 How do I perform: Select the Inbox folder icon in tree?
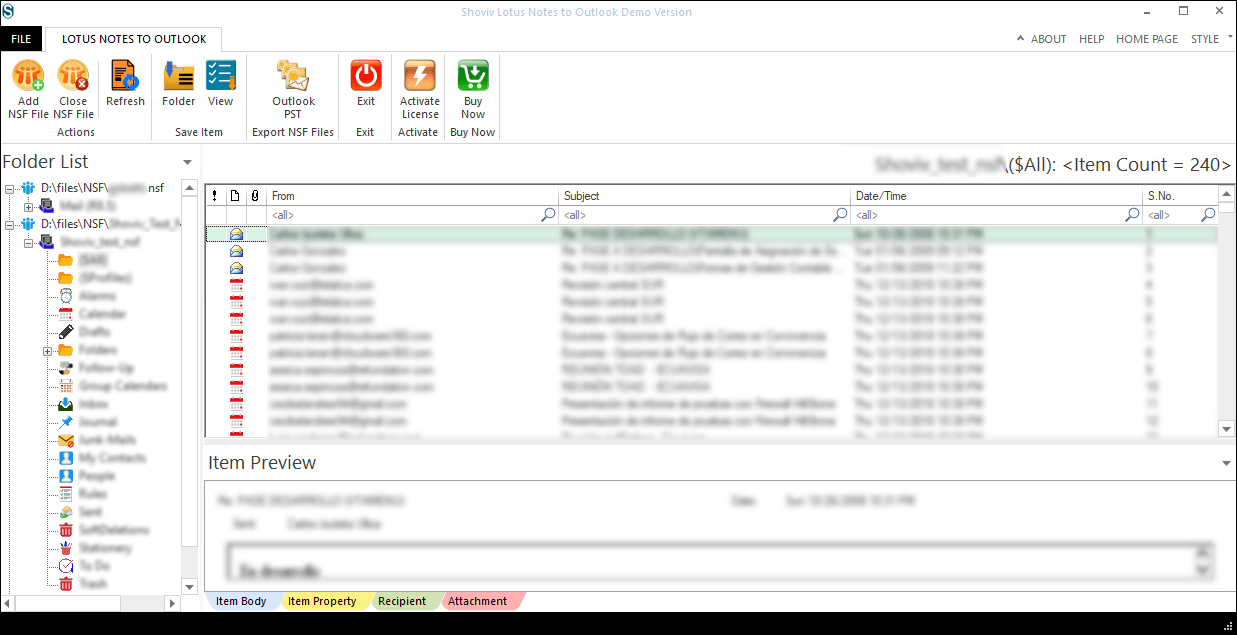(x=65, y=404)
